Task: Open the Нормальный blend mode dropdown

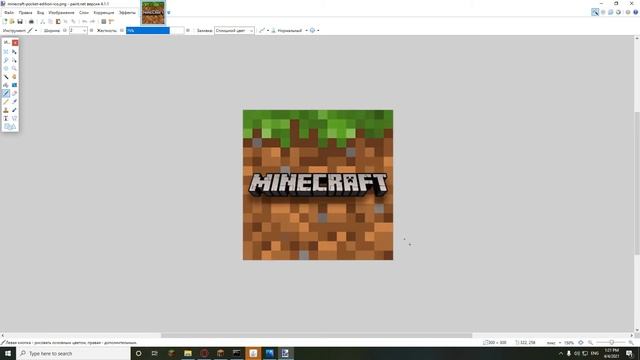Action: (289, 31)
